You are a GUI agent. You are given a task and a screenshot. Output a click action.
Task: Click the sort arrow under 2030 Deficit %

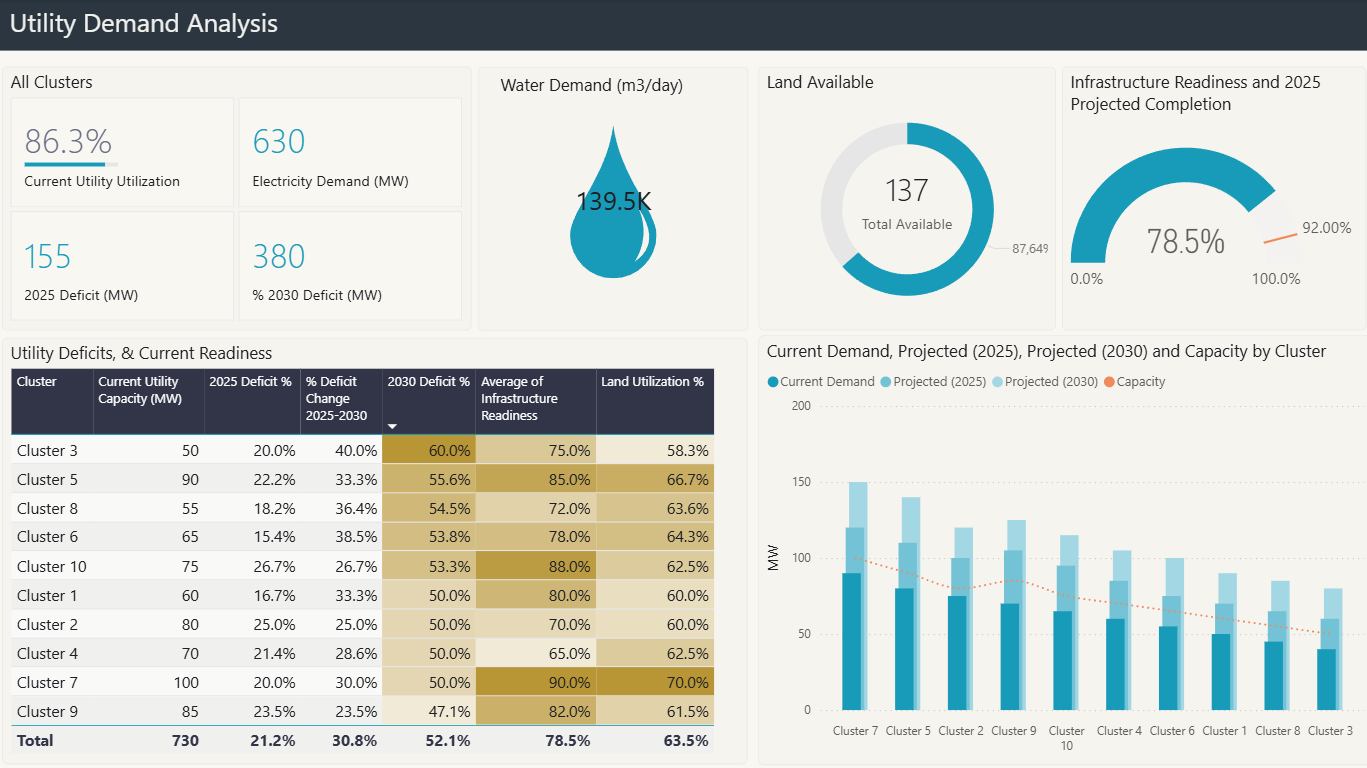click(x=392, y=427)
